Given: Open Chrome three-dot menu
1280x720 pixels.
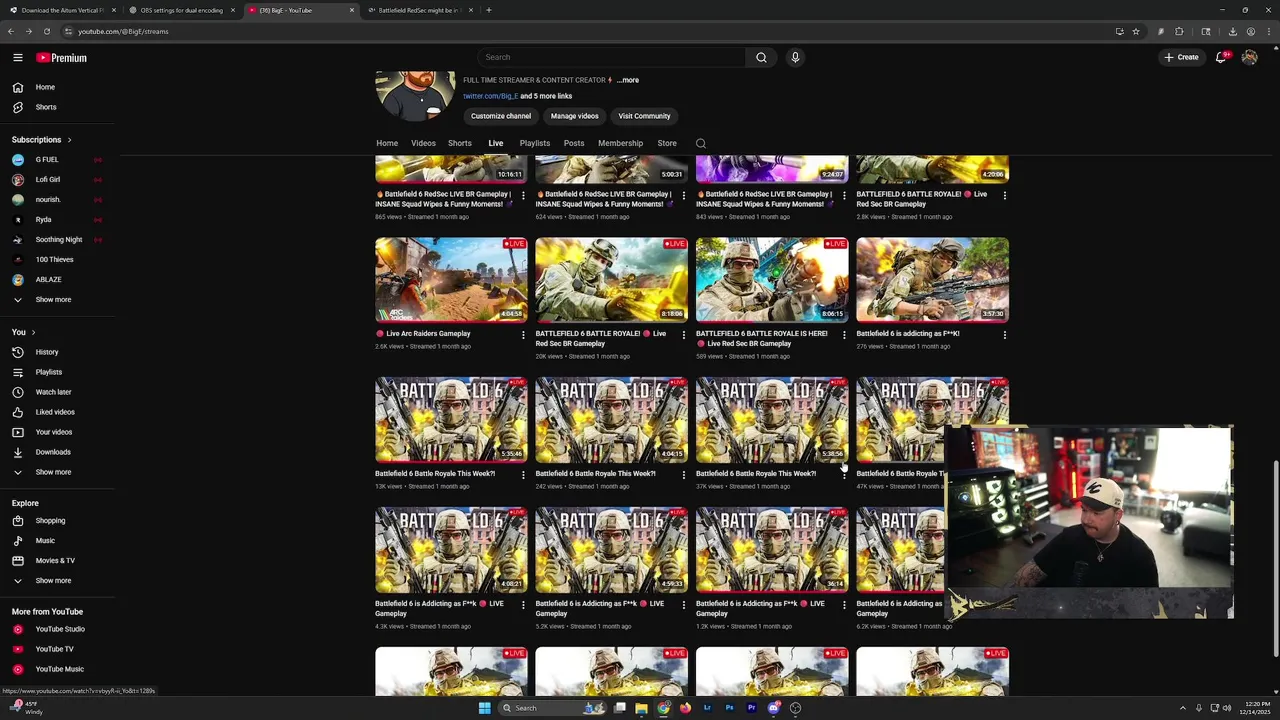Looking at the screenshot, I should click(1268, 31).
